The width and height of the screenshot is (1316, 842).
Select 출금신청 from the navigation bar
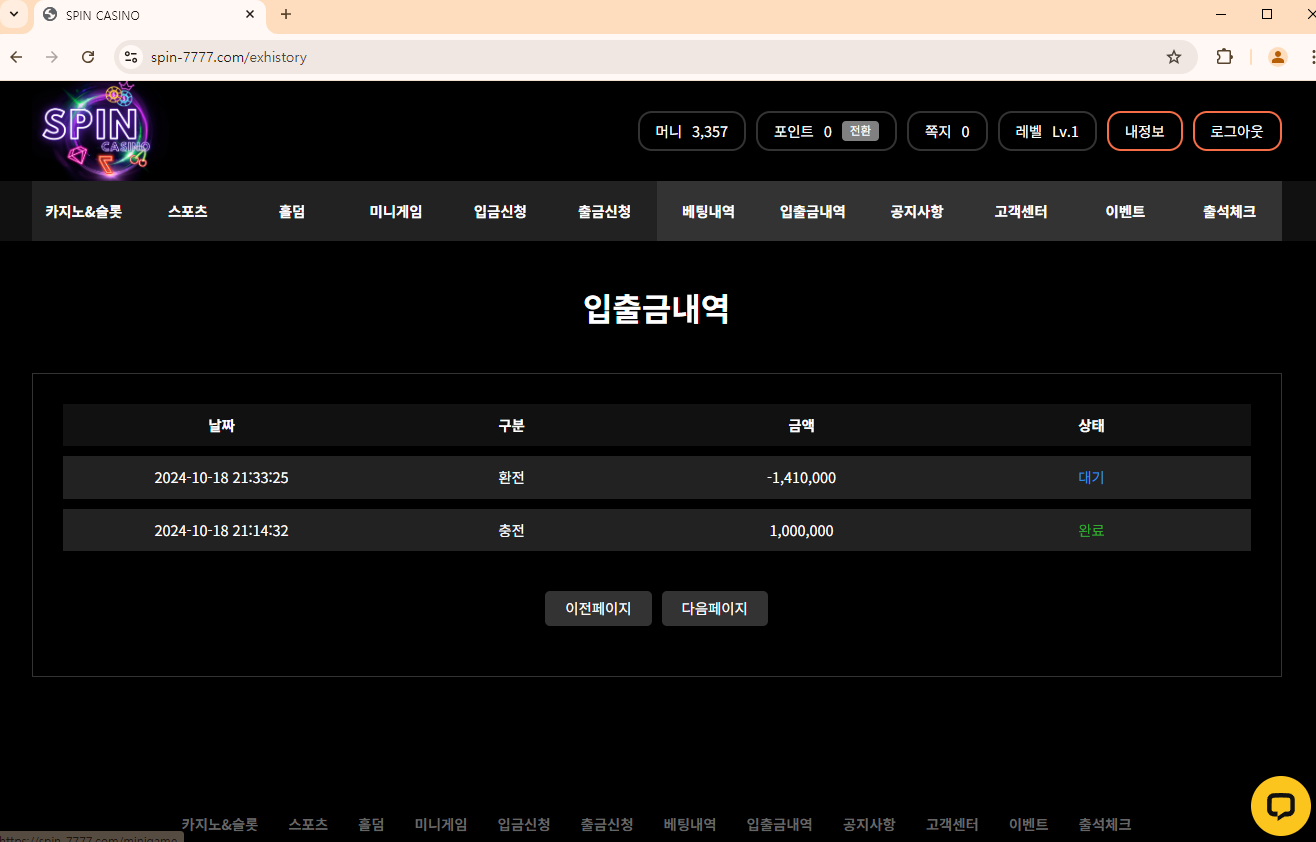point(604,211)
